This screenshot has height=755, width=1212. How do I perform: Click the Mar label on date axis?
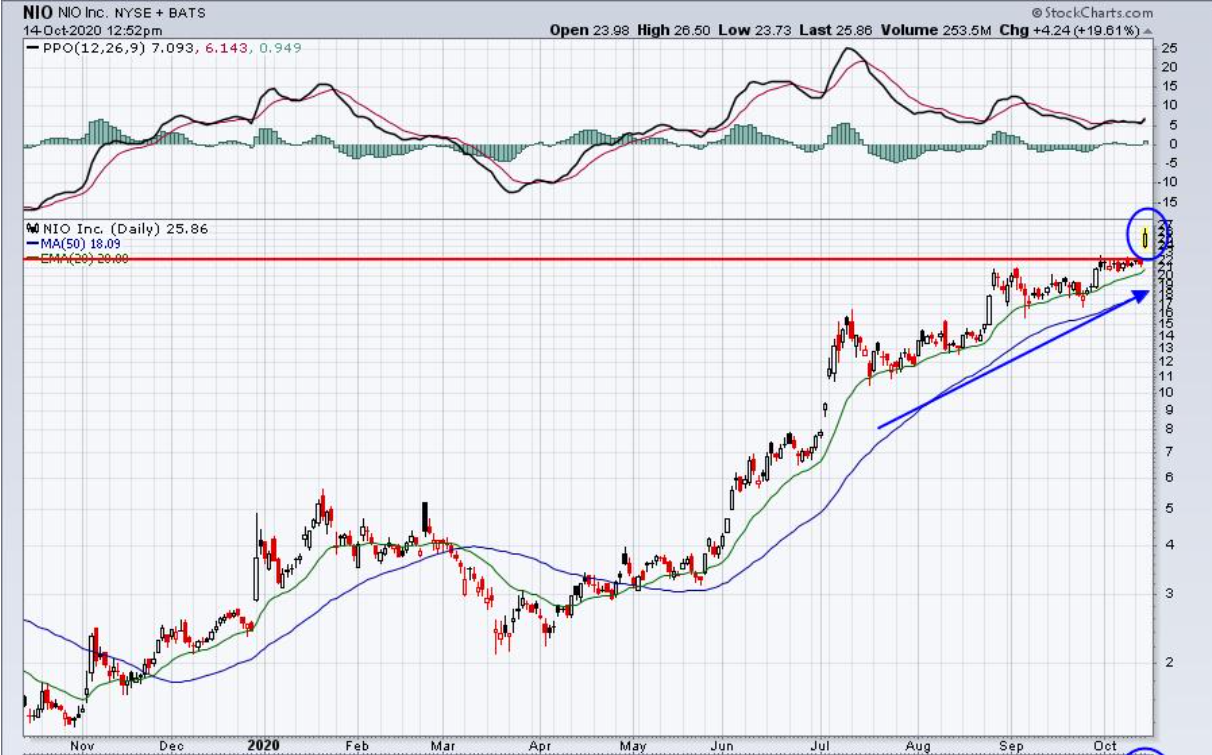[x=442, y=746]
